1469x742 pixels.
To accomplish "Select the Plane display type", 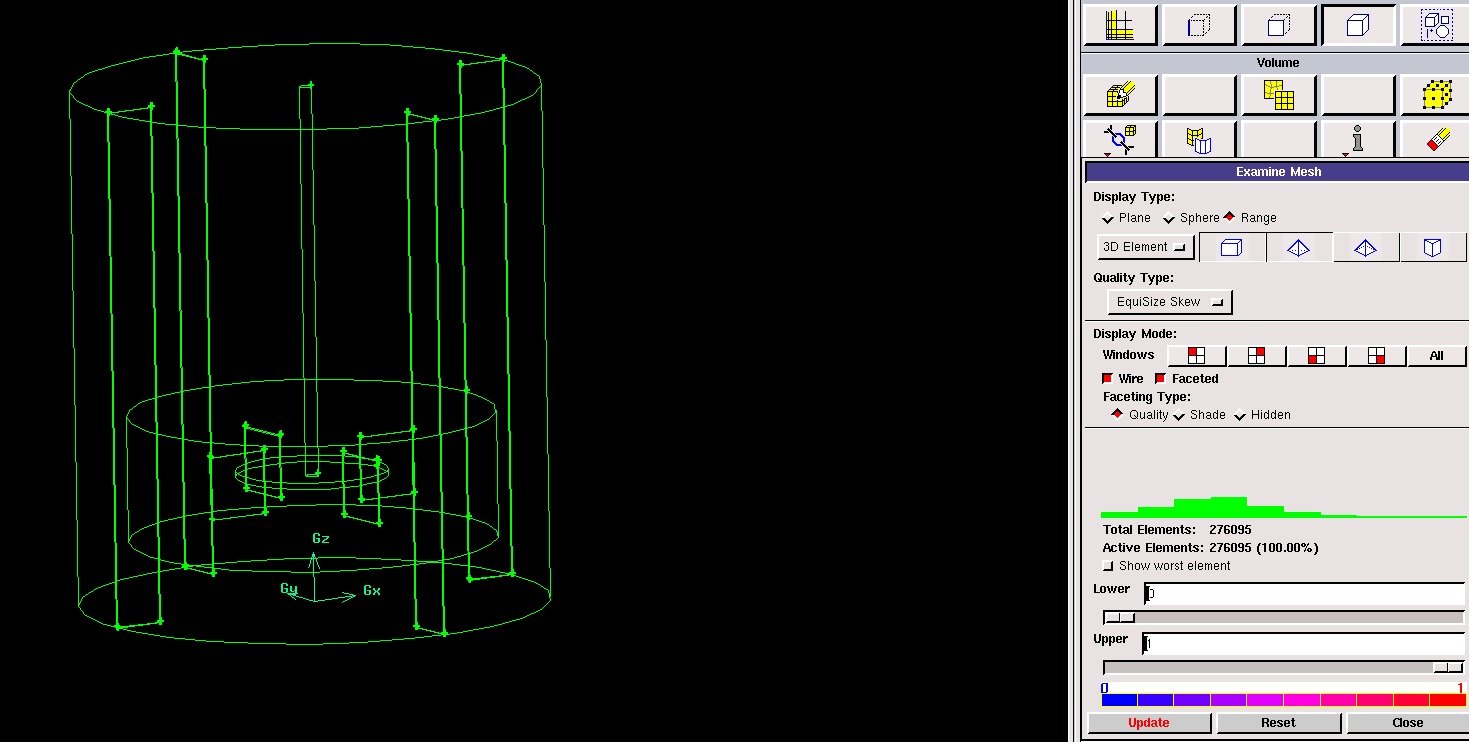I will click(x=1108, y=218).
